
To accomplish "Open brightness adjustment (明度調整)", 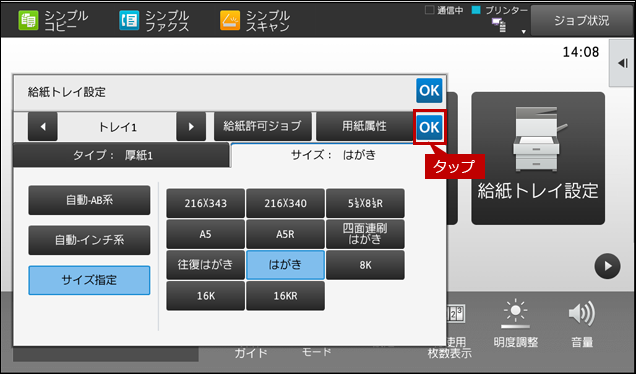I will [516, 323].
